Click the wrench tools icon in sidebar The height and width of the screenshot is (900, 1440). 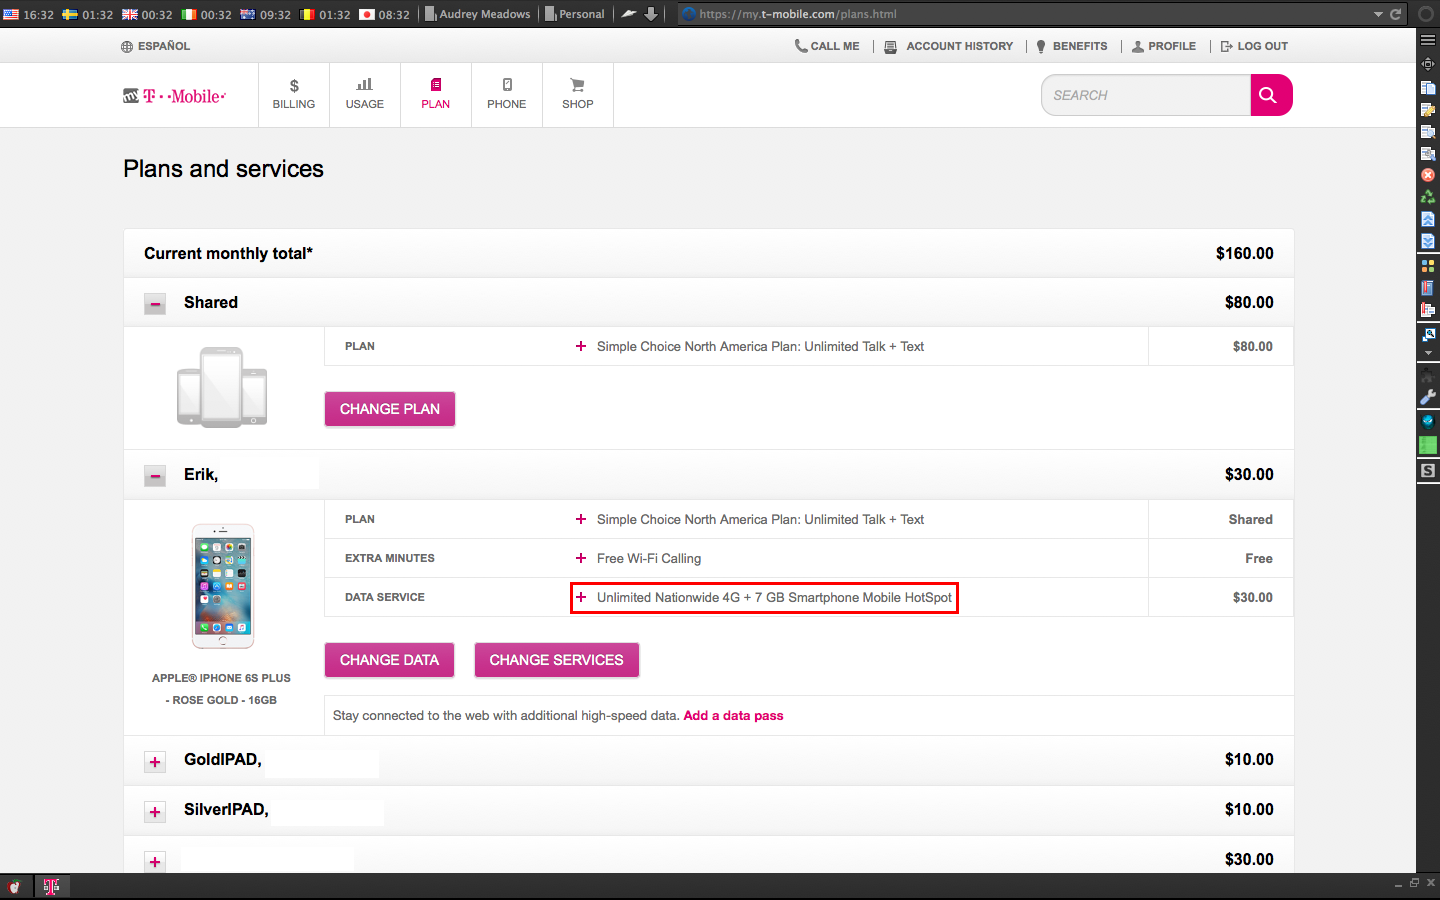click(x=1428, y=397)
